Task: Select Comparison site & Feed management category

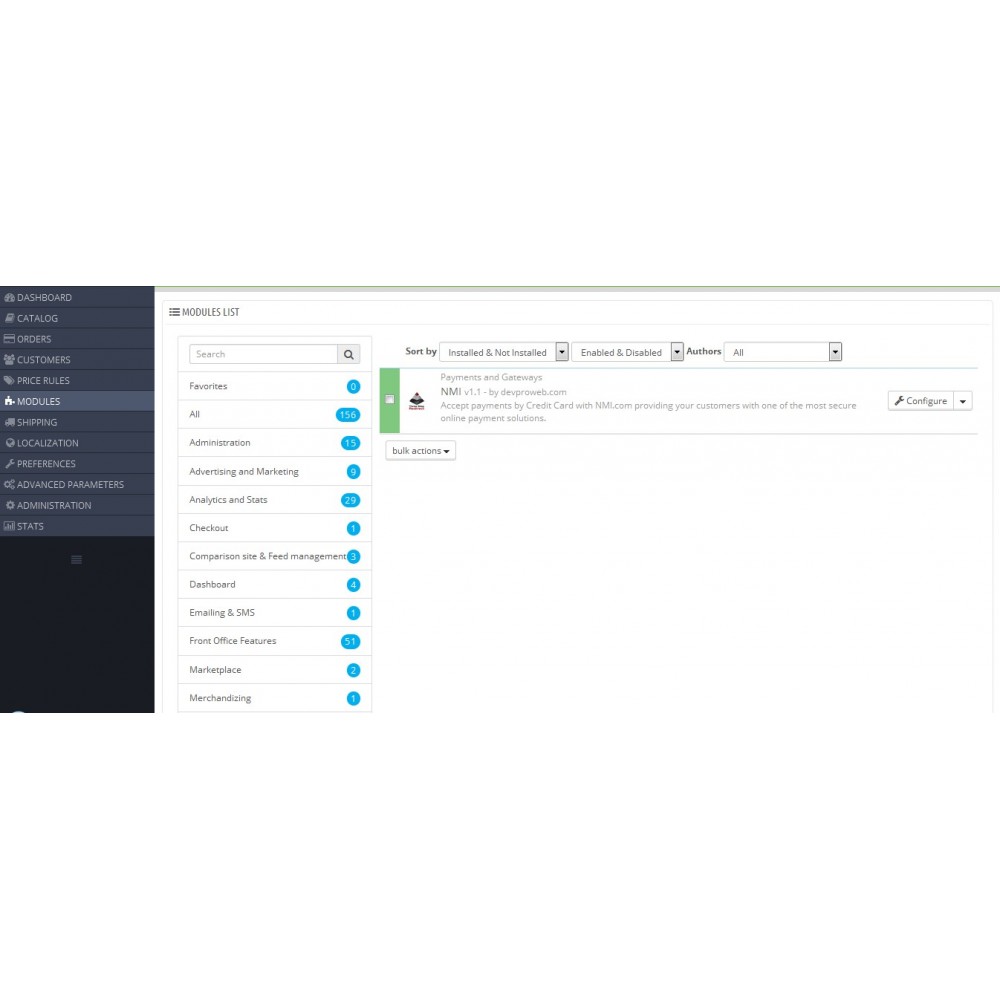Action: point(275,556)
